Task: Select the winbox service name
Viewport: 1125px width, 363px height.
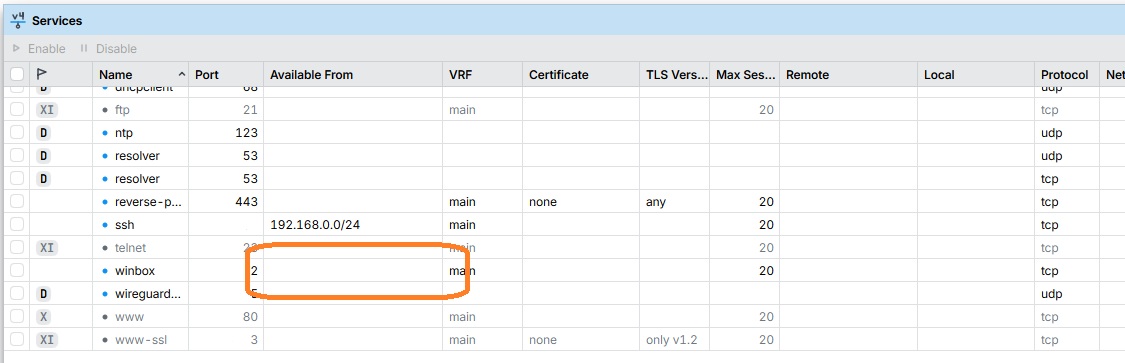Action: 134,270
